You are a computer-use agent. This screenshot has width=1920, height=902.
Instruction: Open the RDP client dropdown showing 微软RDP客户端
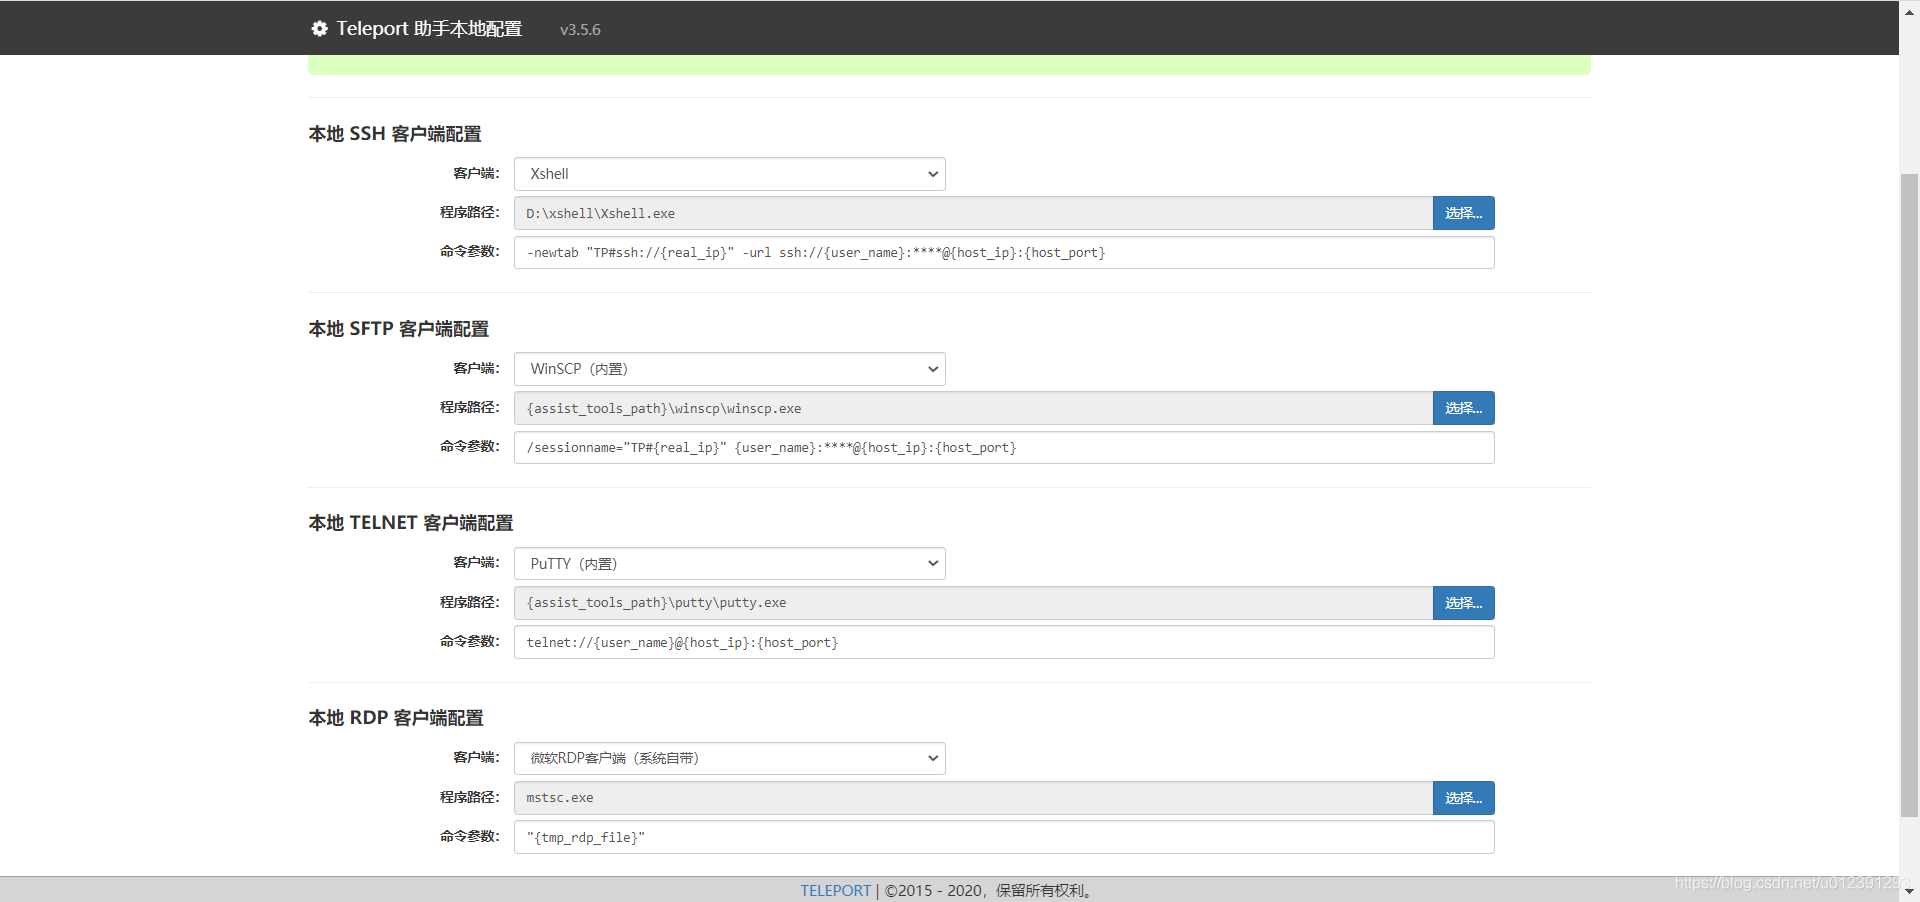pos(730,758)
